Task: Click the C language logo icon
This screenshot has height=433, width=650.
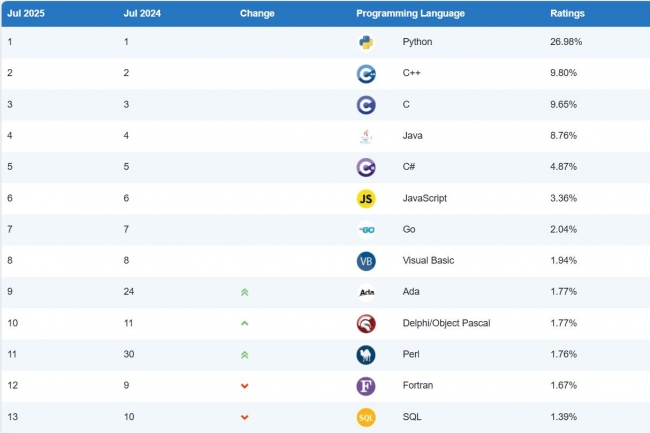Action: pos(366,105)
